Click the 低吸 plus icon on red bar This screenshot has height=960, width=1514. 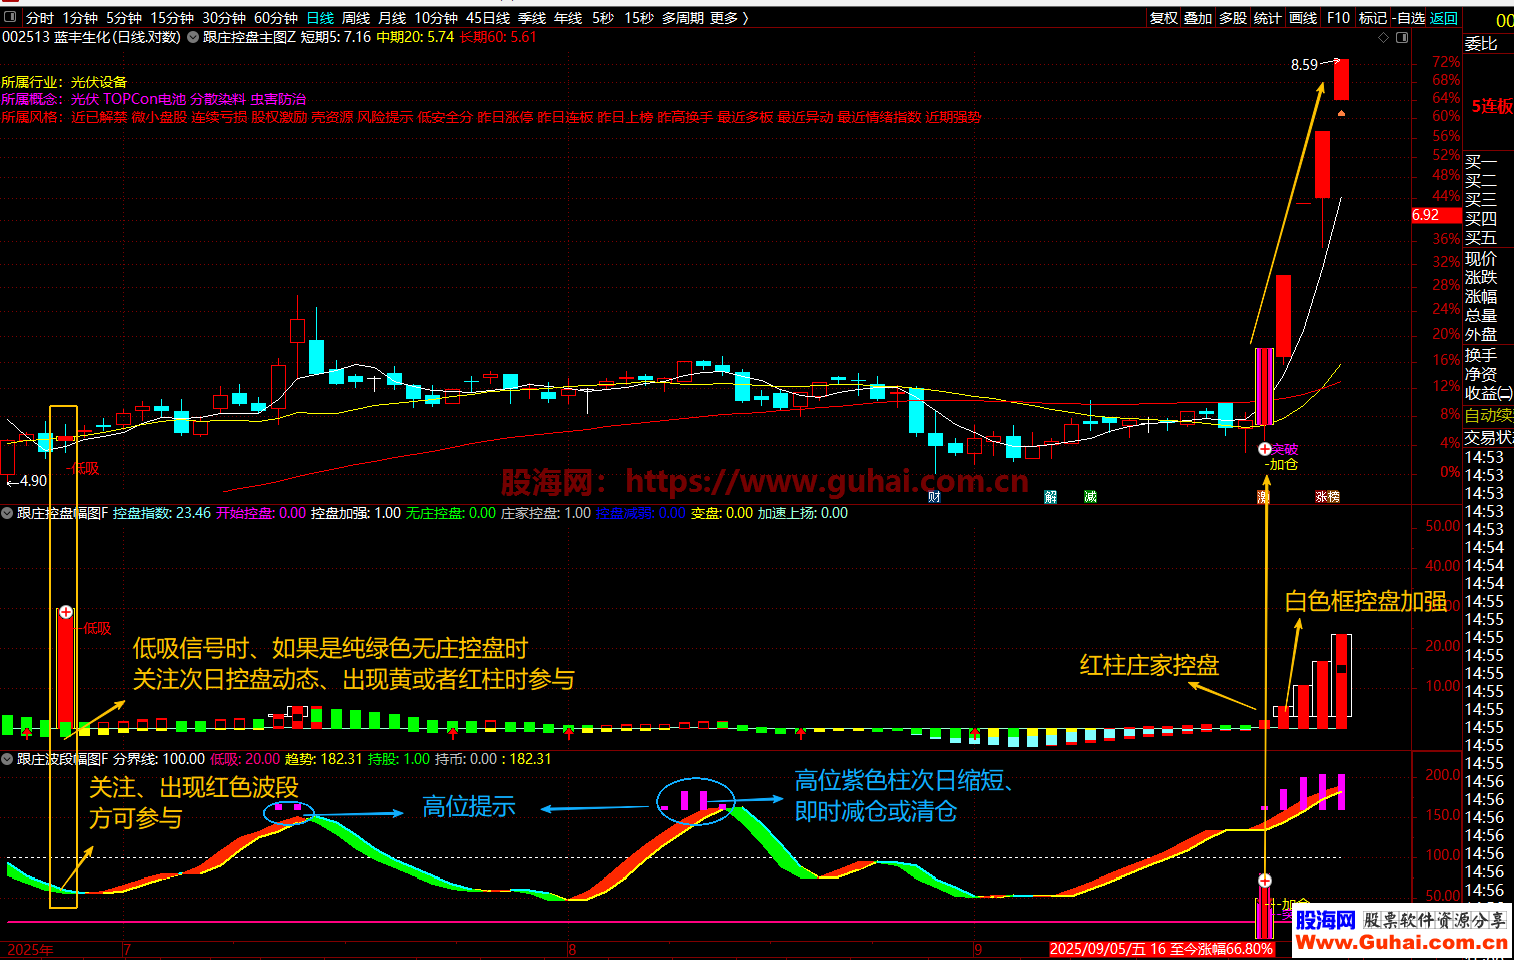coord(66,612)
